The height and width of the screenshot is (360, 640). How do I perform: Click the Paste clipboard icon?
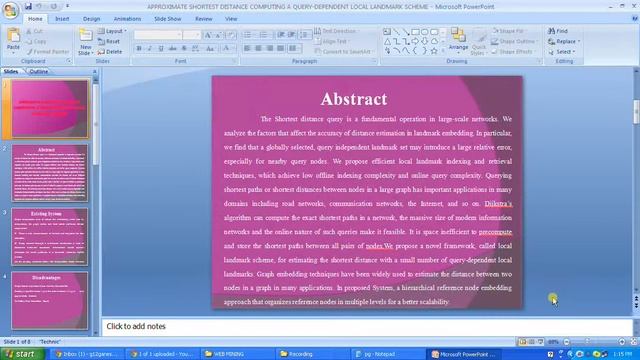pyautogui.click(x=13, y=36)
